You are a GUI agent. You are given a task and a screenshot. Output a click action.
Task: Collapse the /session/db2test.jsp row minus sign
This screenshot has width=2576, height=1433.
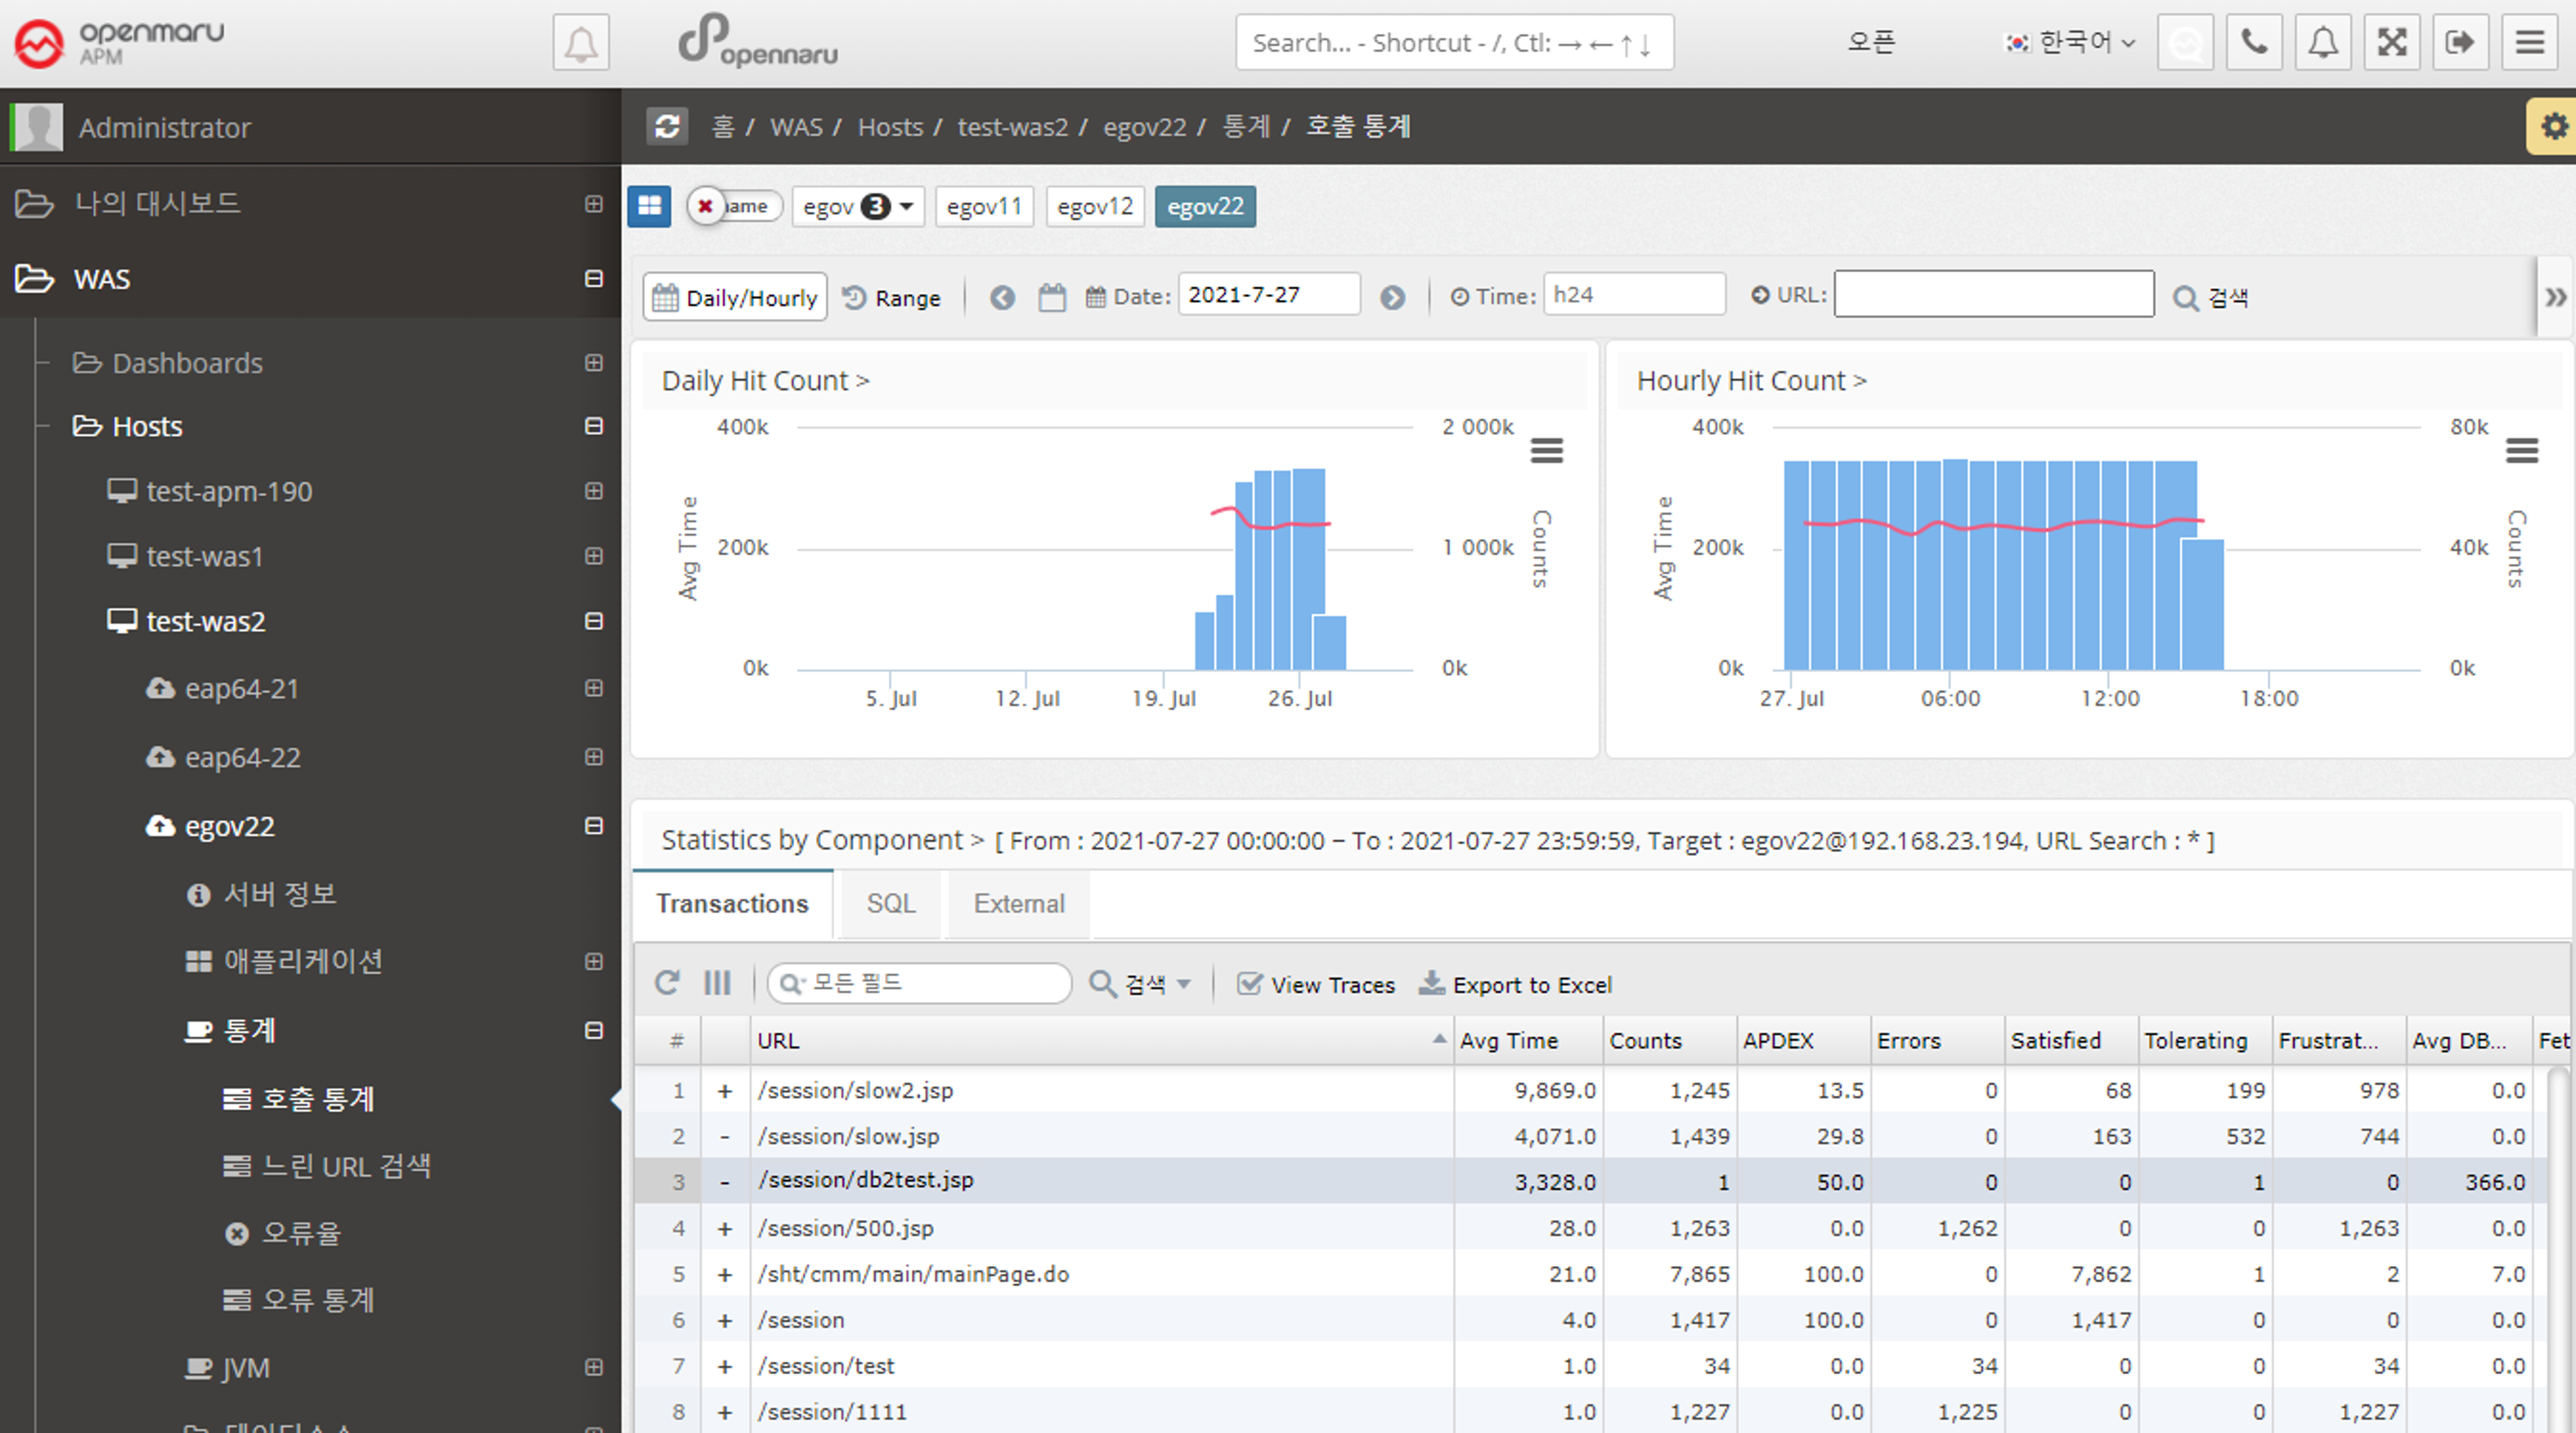725,1182
